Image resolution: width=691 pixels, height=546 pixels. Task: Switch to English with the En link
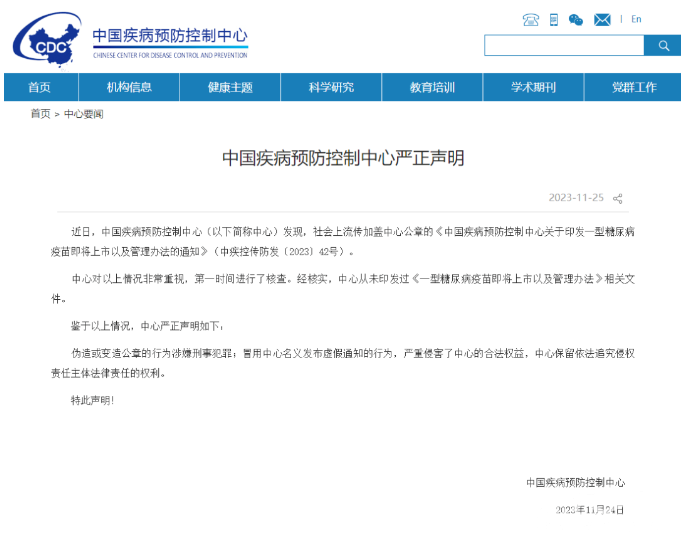coord(636,19)
